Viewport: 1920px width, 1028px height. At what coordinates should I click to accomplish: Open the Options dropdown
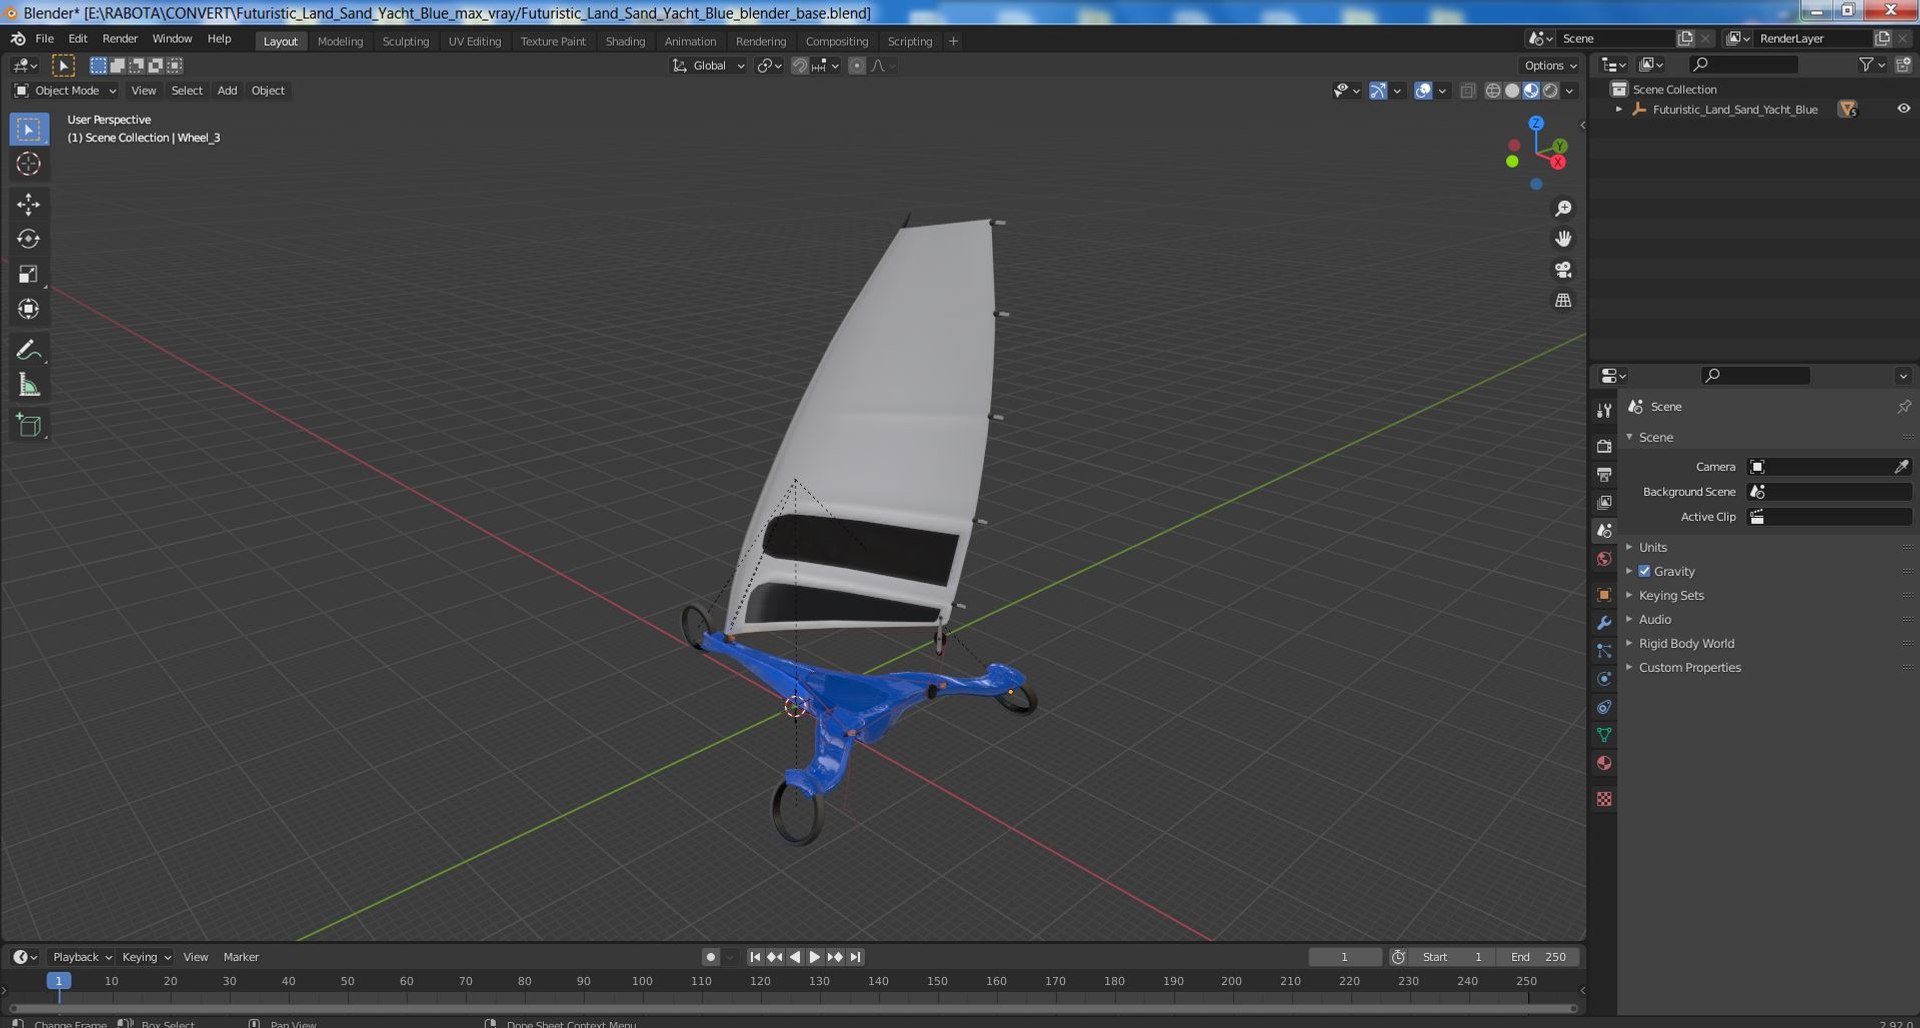coord(1550,65)
